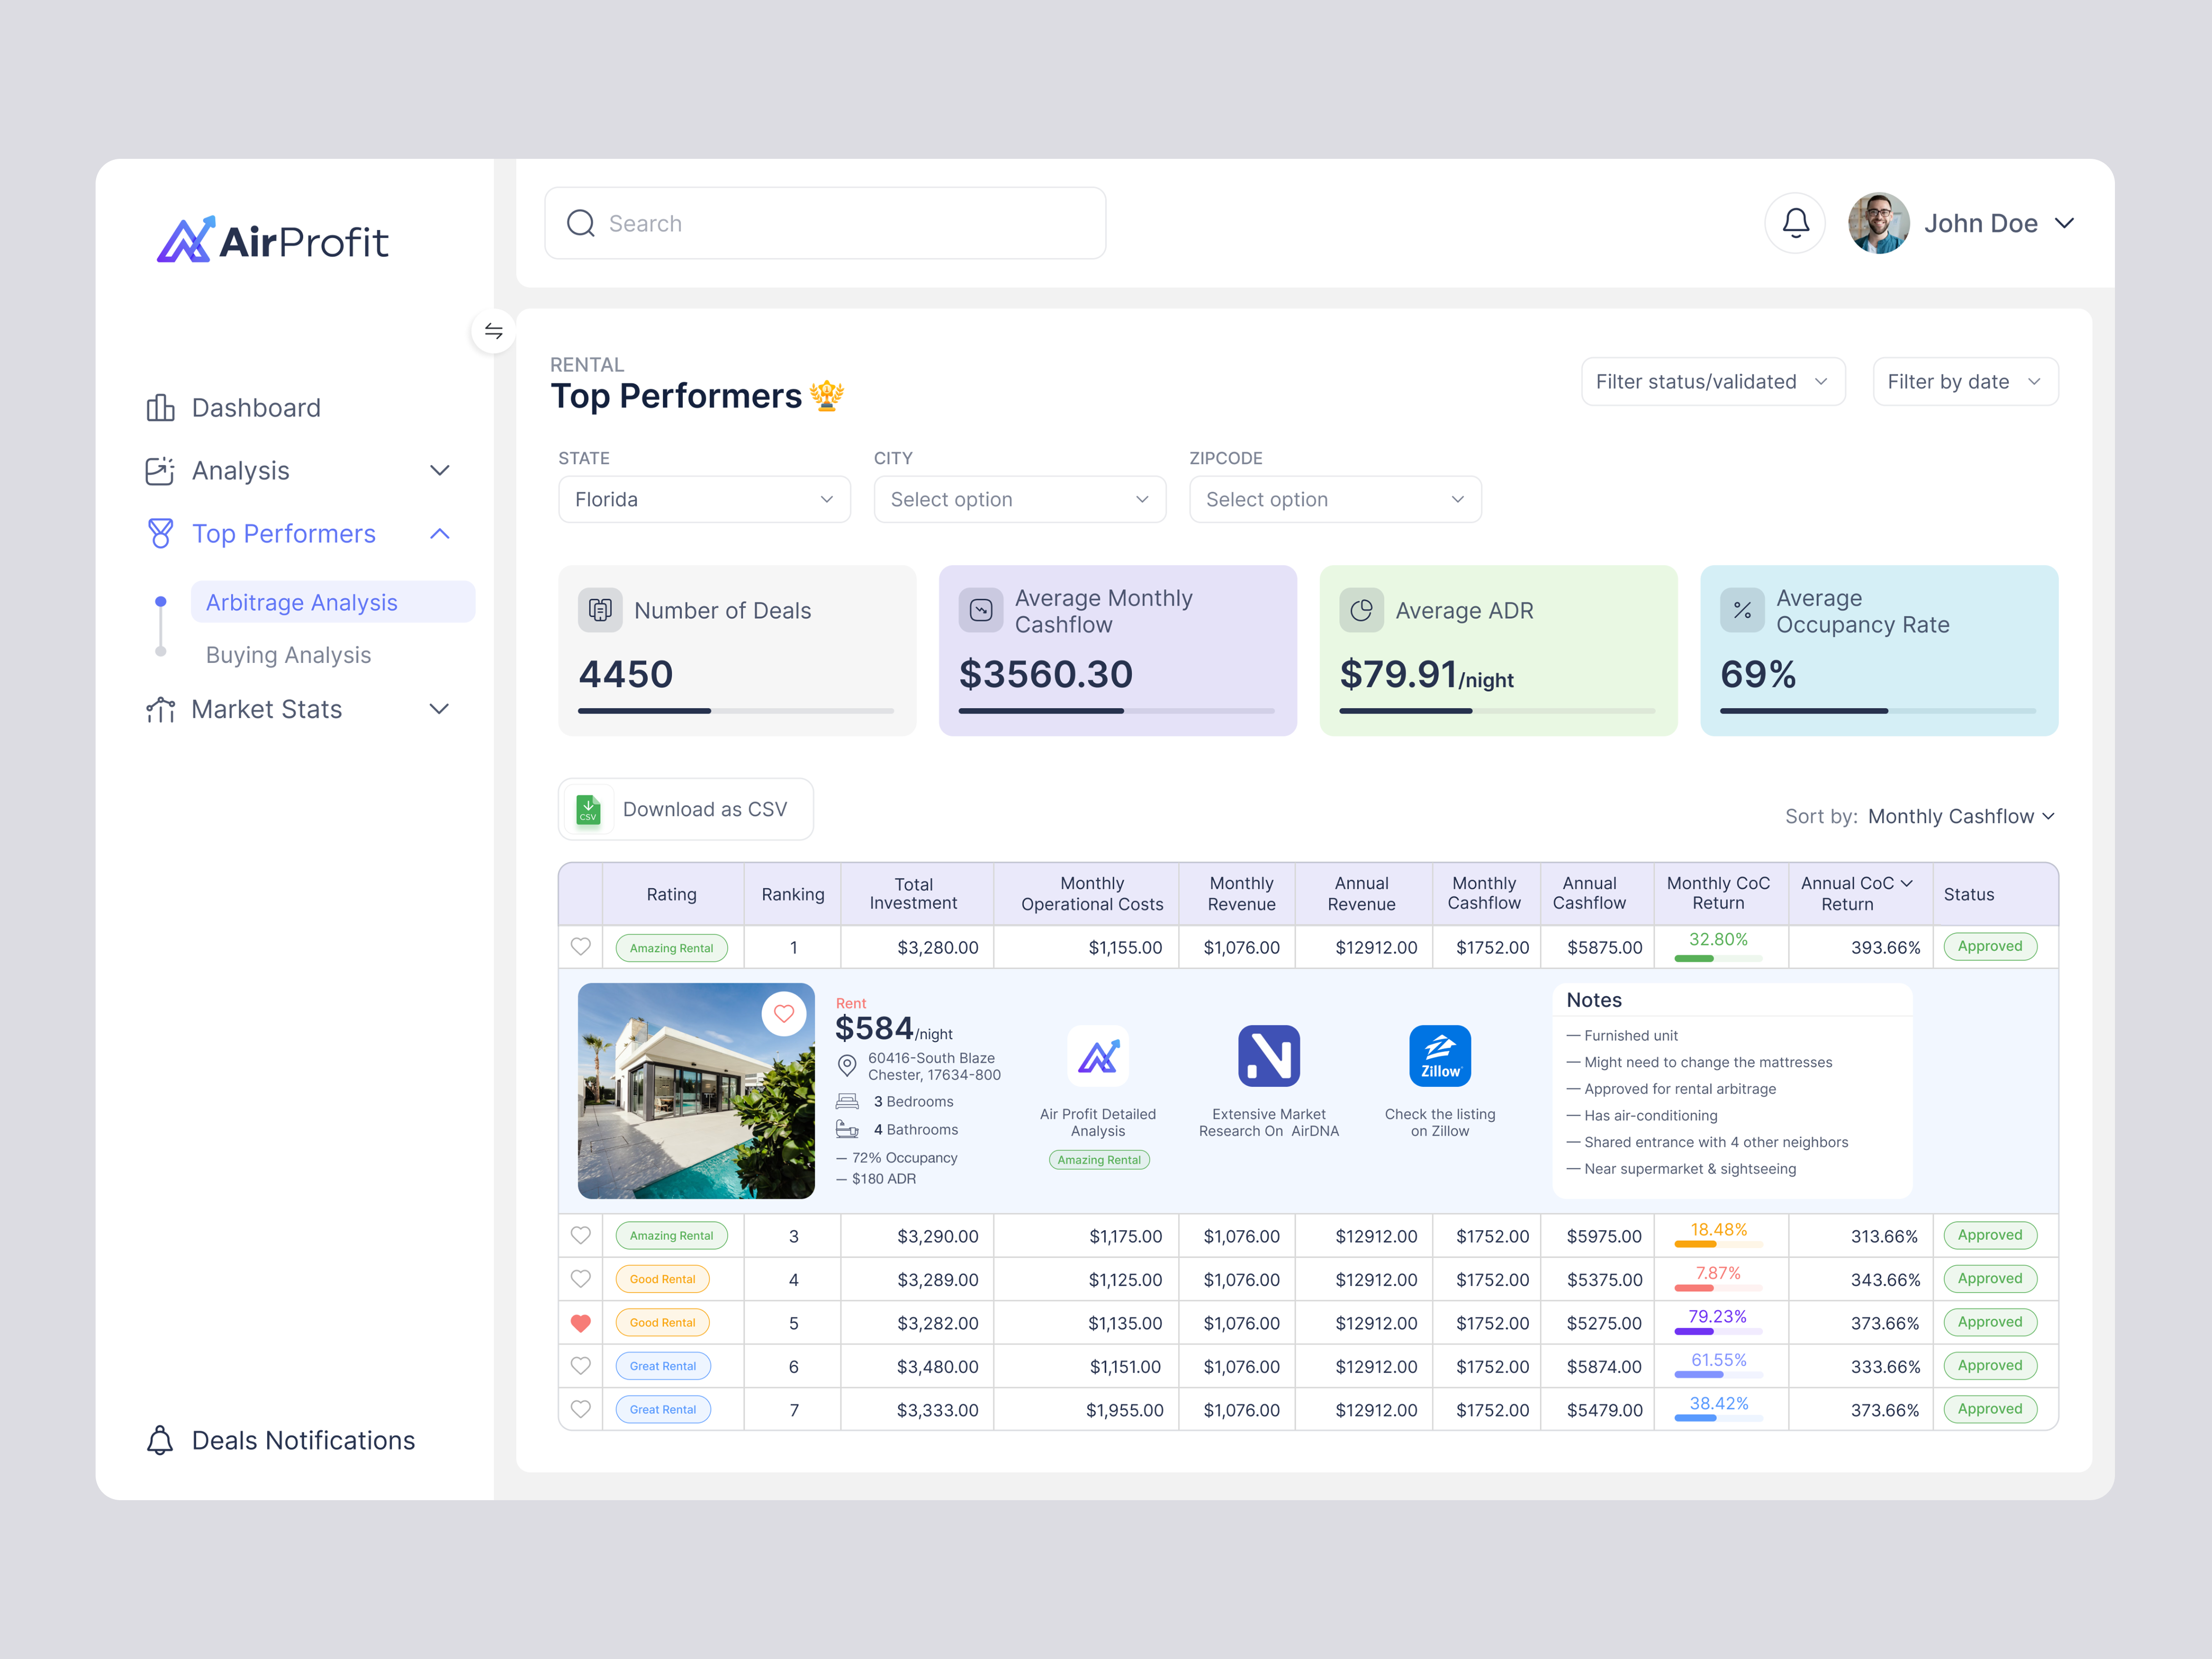Open the Analysis menu item
This screenshot has width=2212, height=1659.
click(240, 470)
